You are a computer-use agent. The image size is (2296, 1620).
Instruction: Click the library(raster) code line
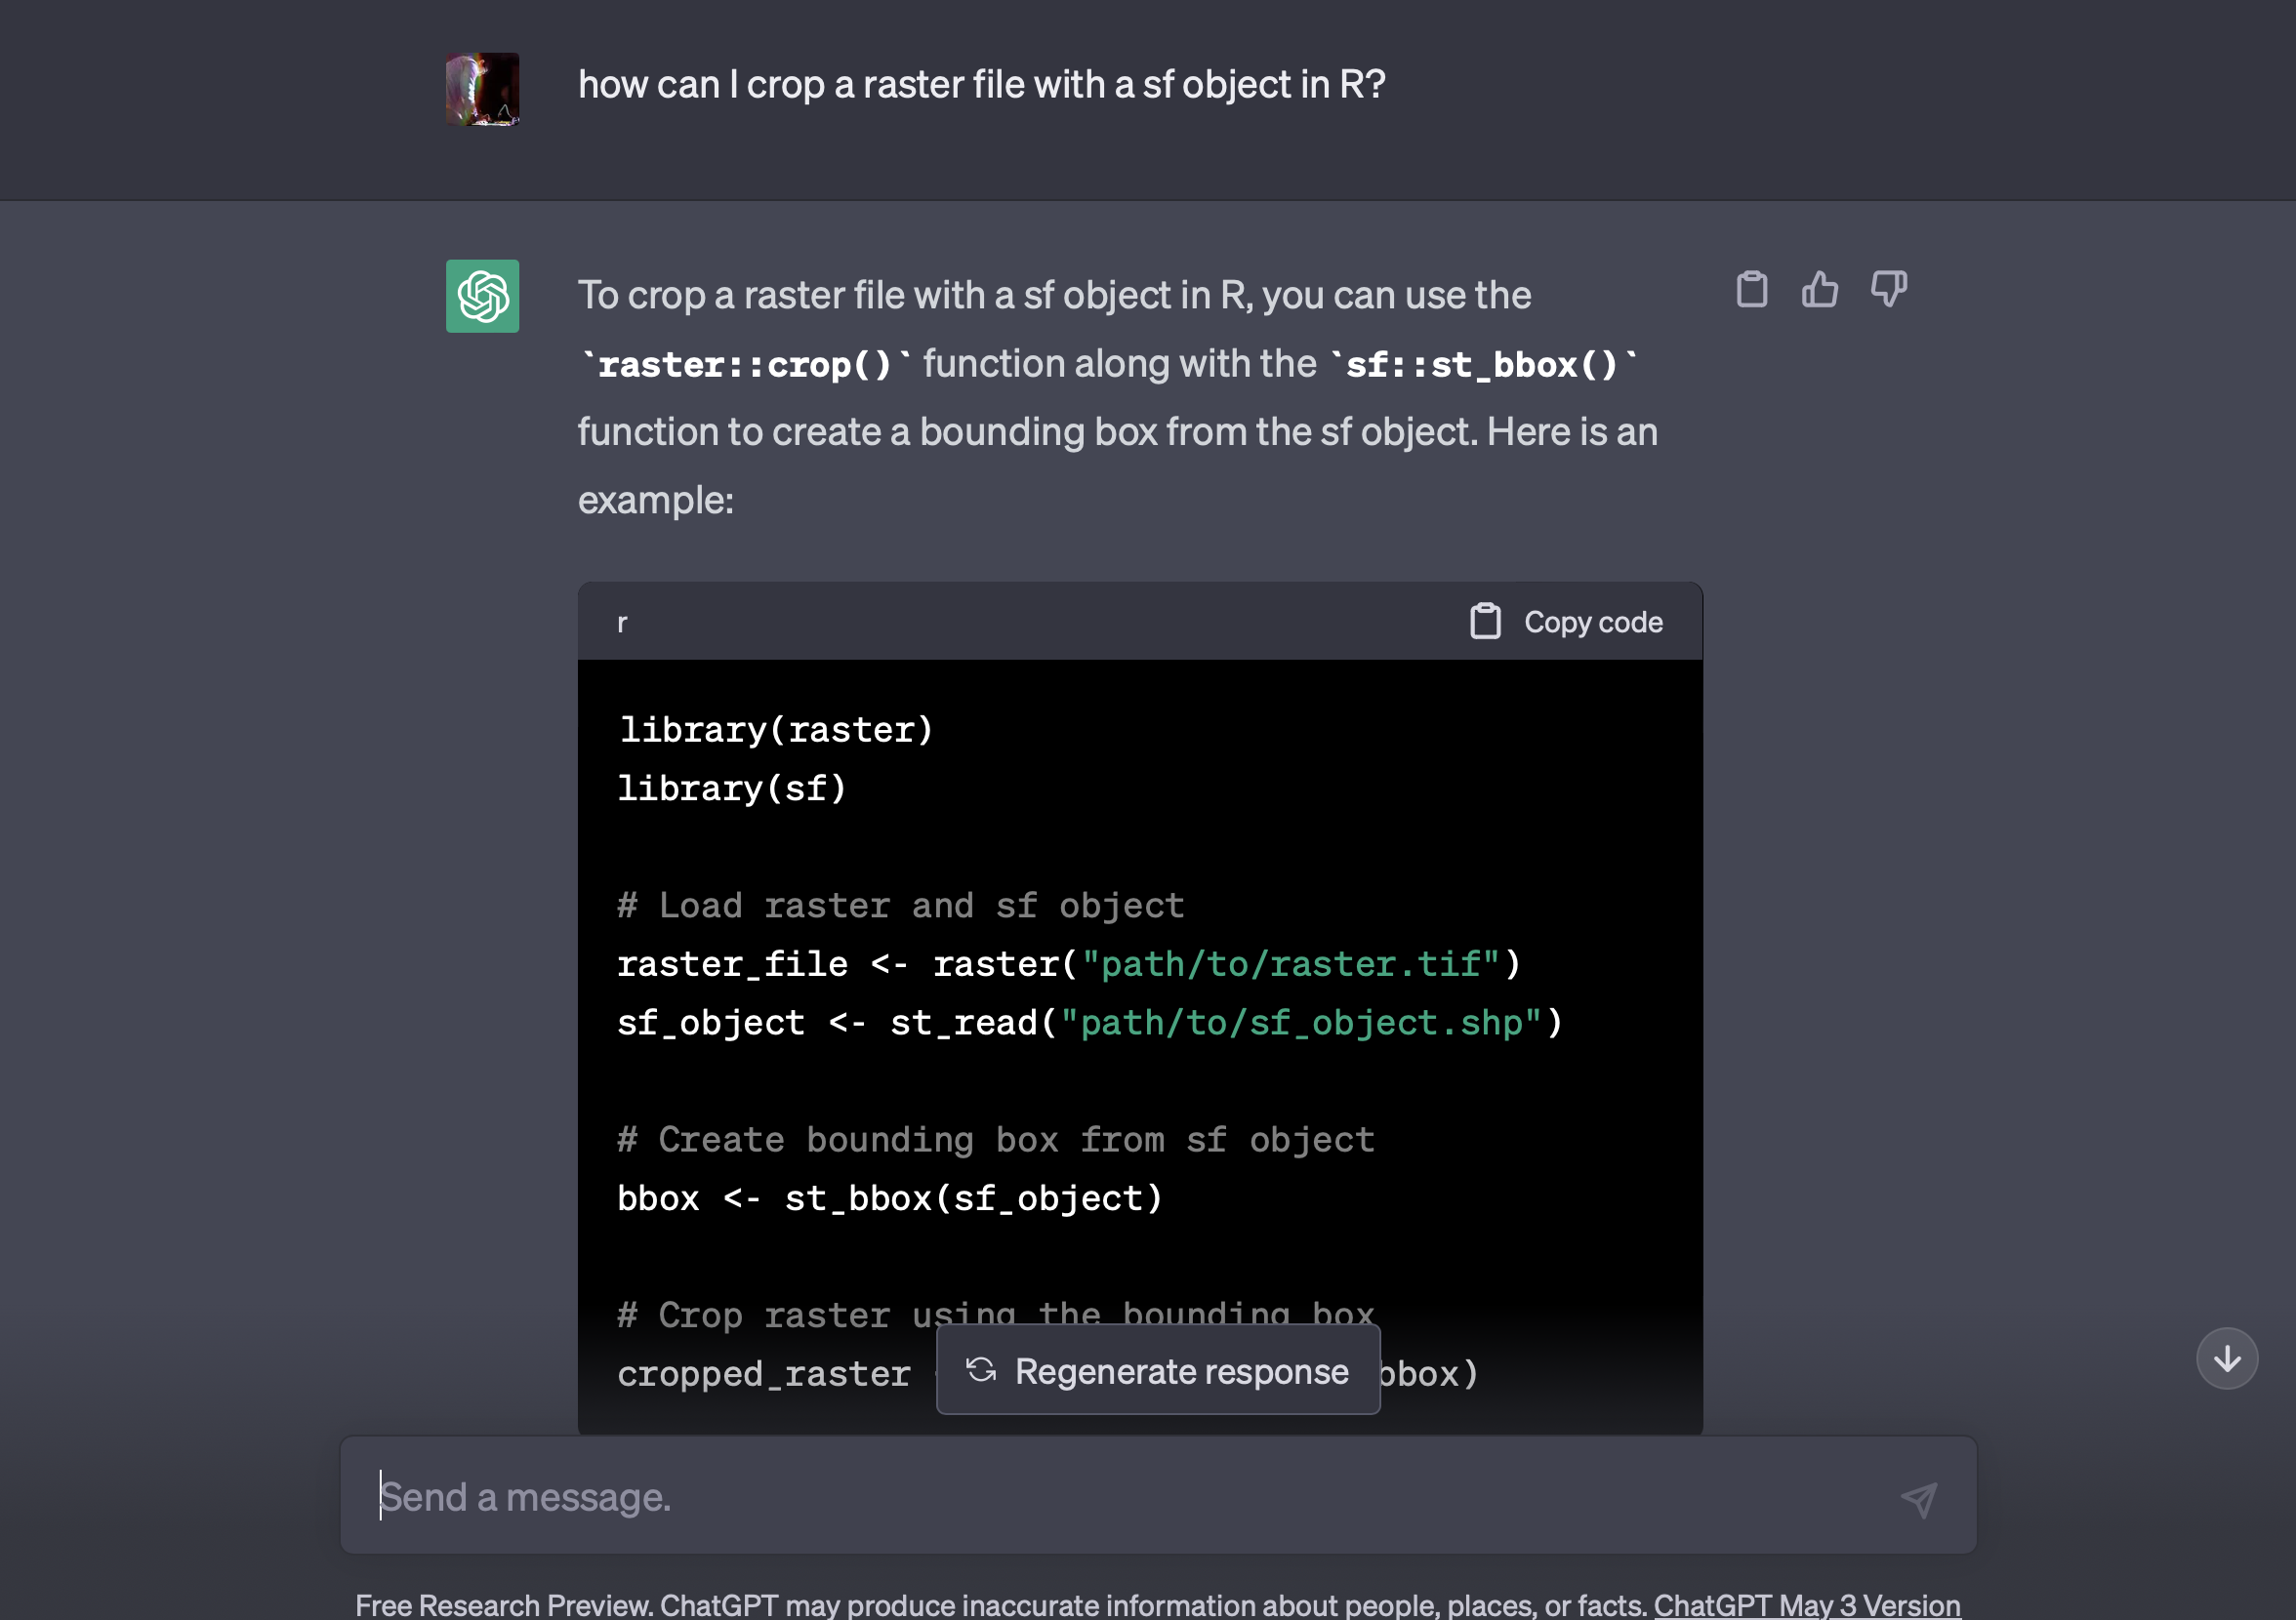click(775, 730)
